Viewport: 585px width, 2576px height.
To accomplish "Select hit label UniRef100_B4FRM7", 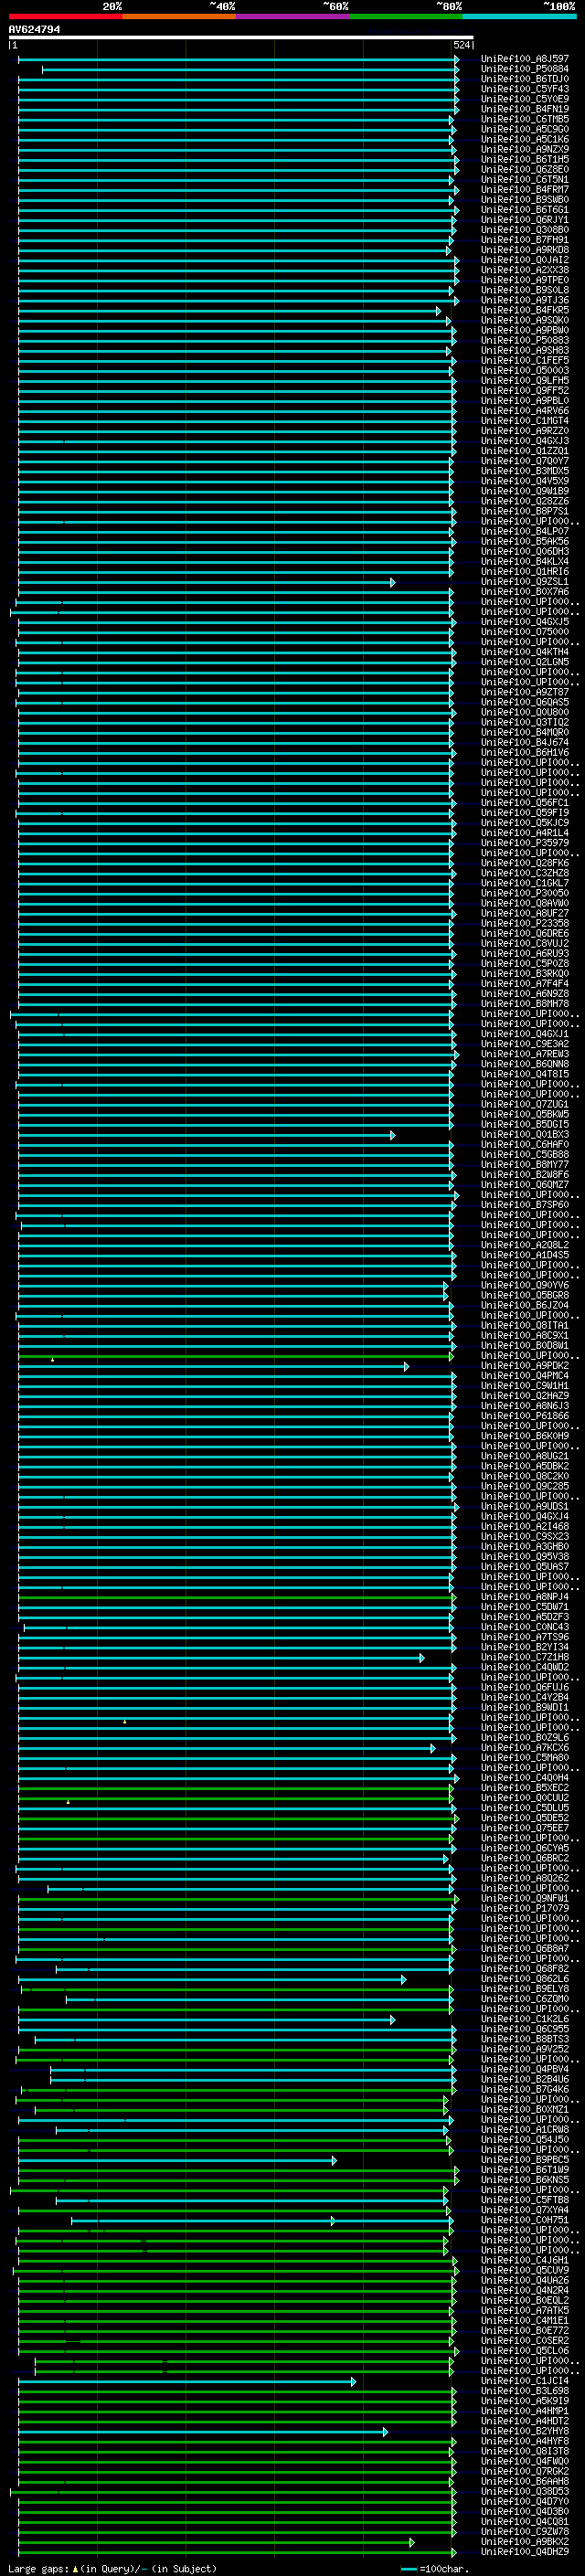I will (524, 189).
